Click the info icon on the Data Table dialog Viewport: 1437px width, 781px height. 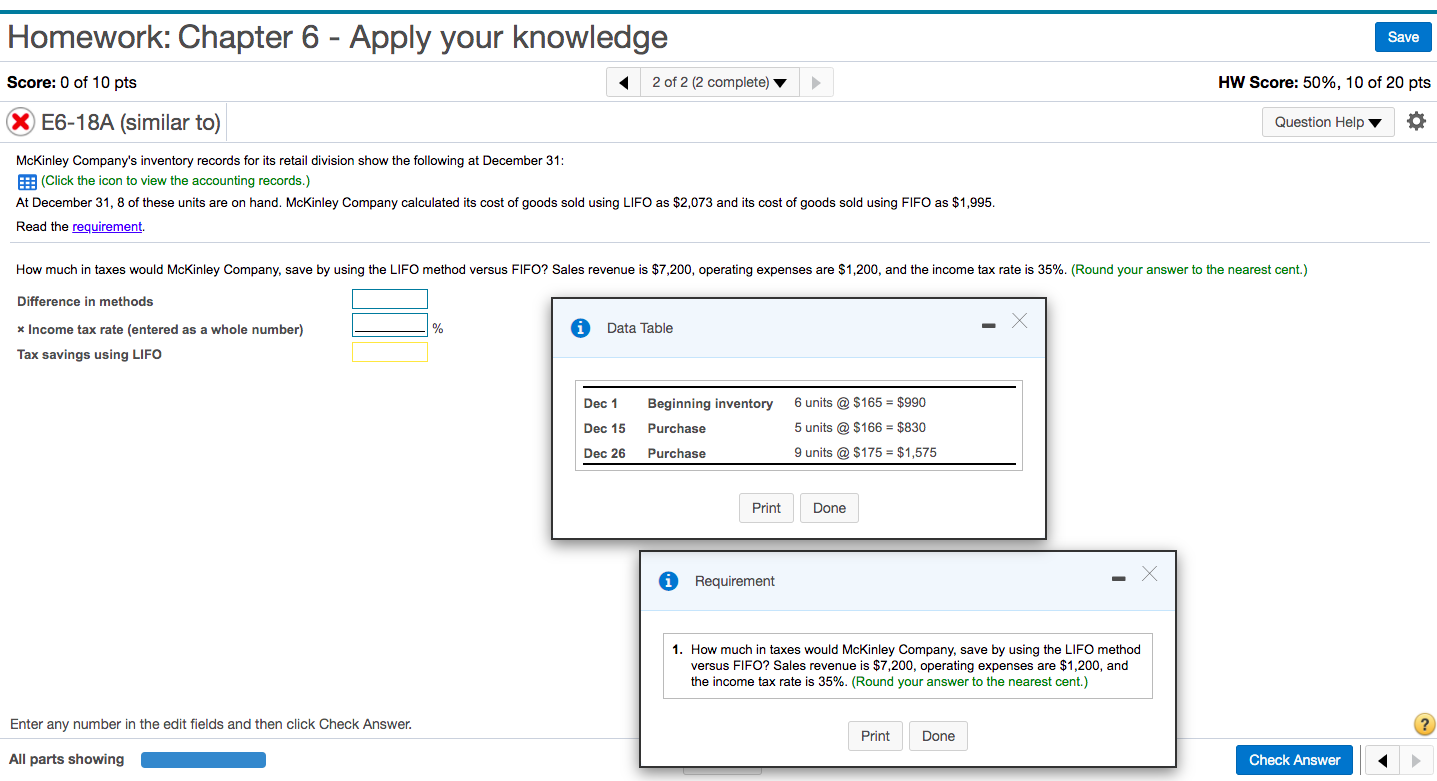point(580,327)
